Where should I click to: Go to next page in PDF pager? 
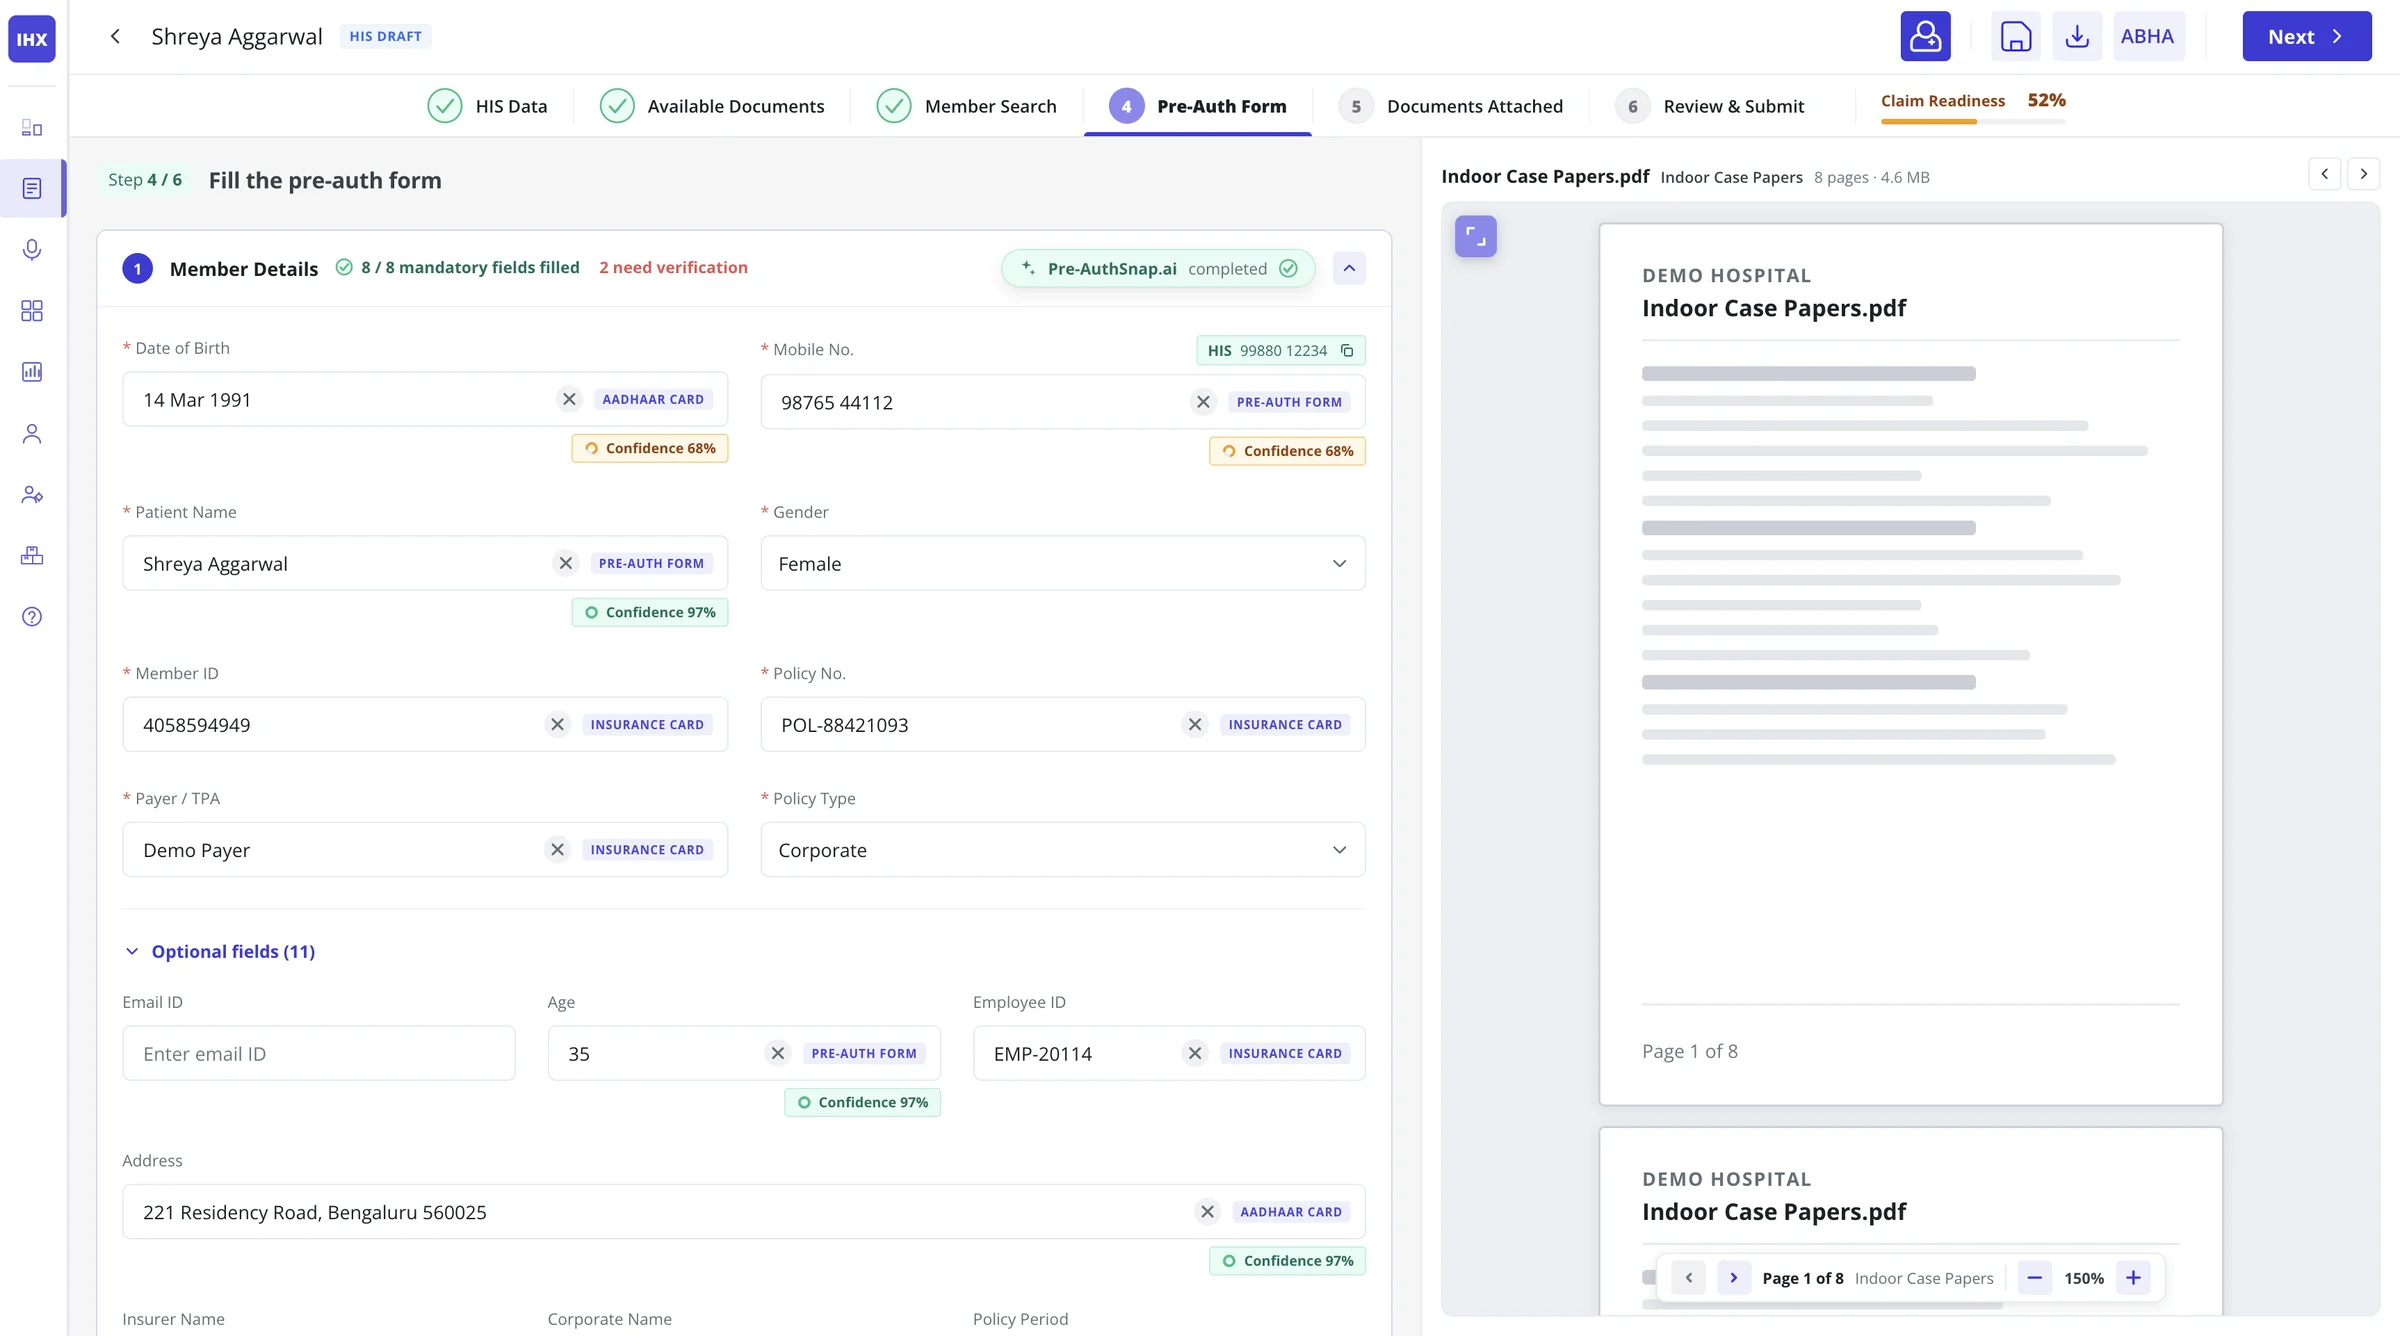(1734, 1277)
